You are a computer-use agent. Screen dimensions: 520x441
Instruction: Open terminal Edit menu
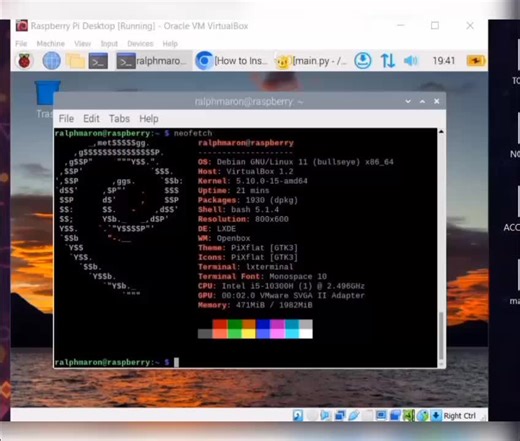91,119
